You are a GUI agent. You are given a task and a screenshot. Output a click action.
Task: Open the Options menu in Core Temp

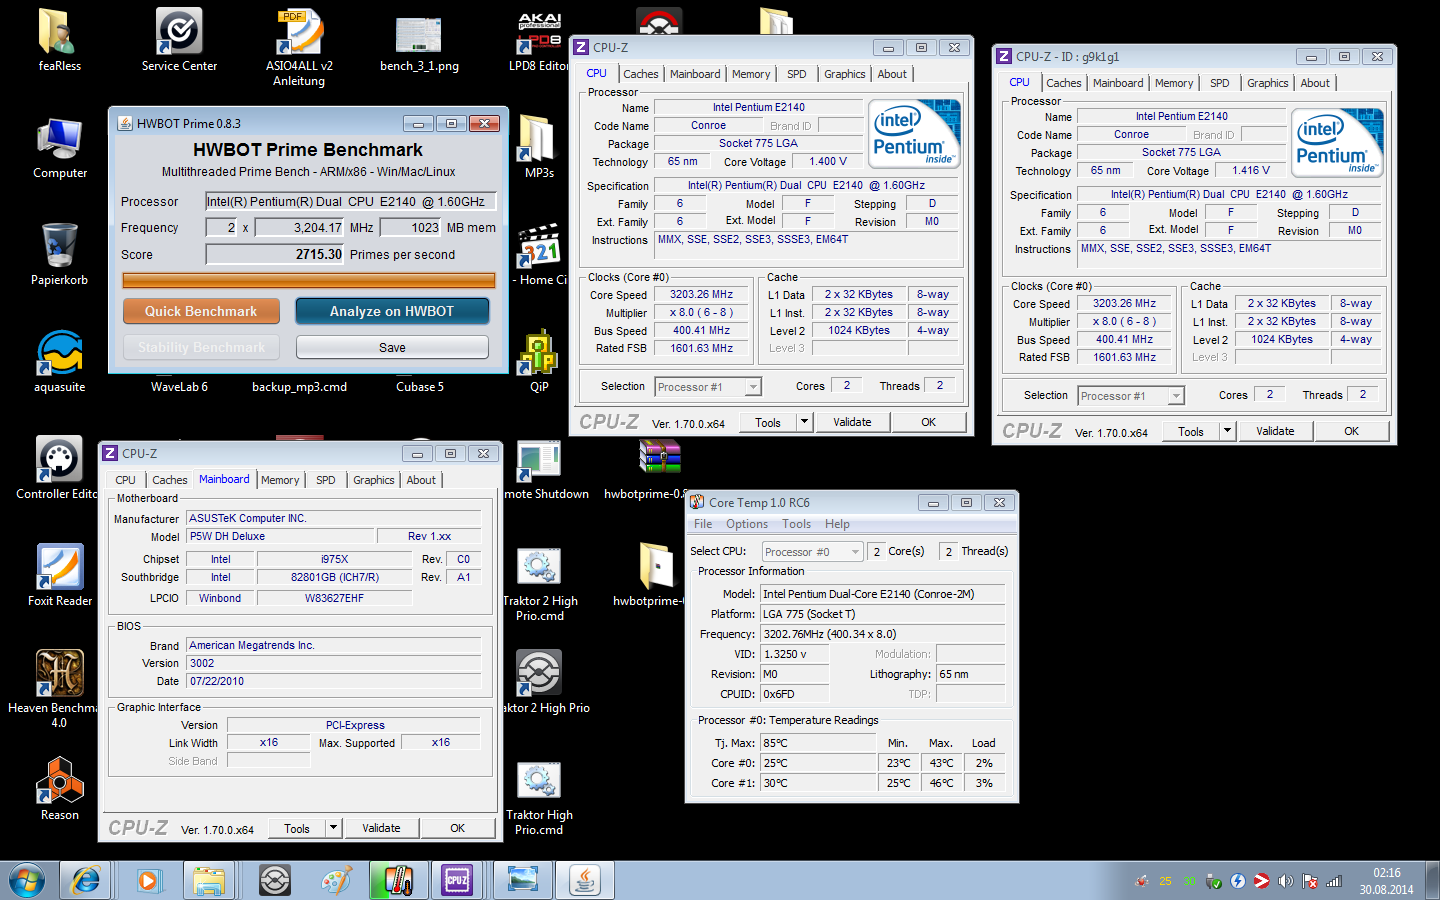(x=747, y=524)
